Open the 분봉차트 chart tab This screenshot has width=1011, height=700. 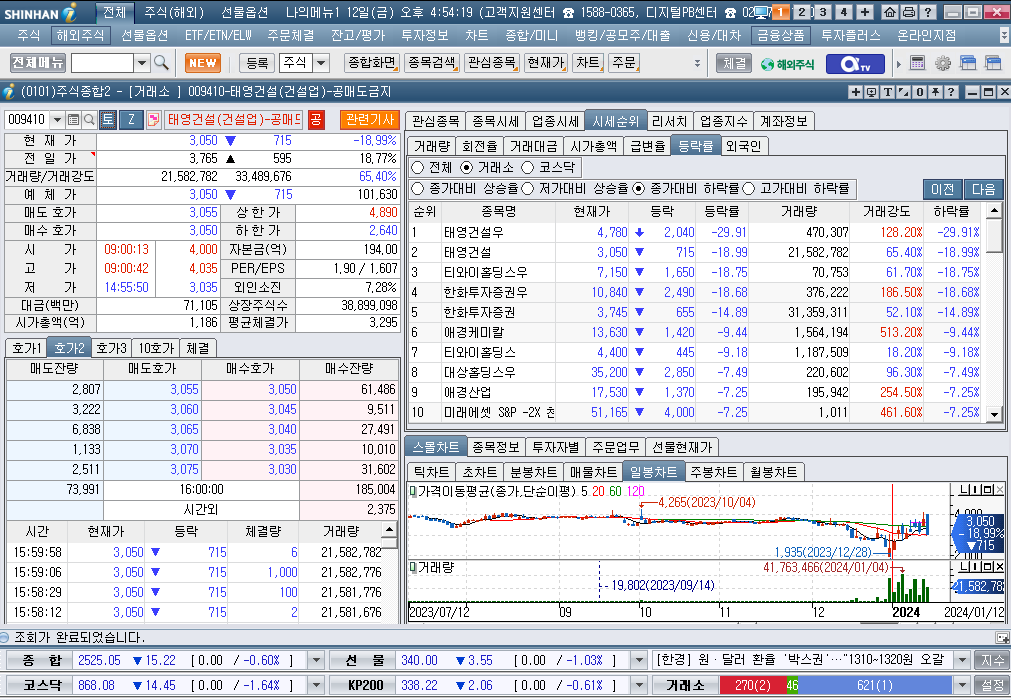[533, 472]
